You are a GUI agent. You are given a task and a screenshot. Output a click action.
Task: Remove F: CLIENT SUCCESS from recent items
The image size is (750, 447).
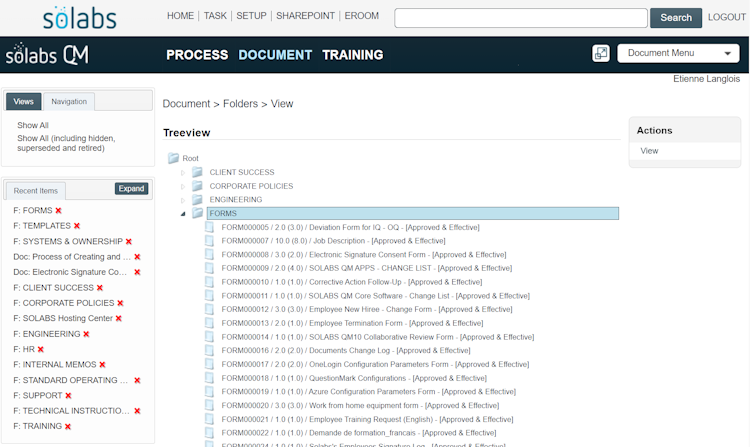click(99, 288)
